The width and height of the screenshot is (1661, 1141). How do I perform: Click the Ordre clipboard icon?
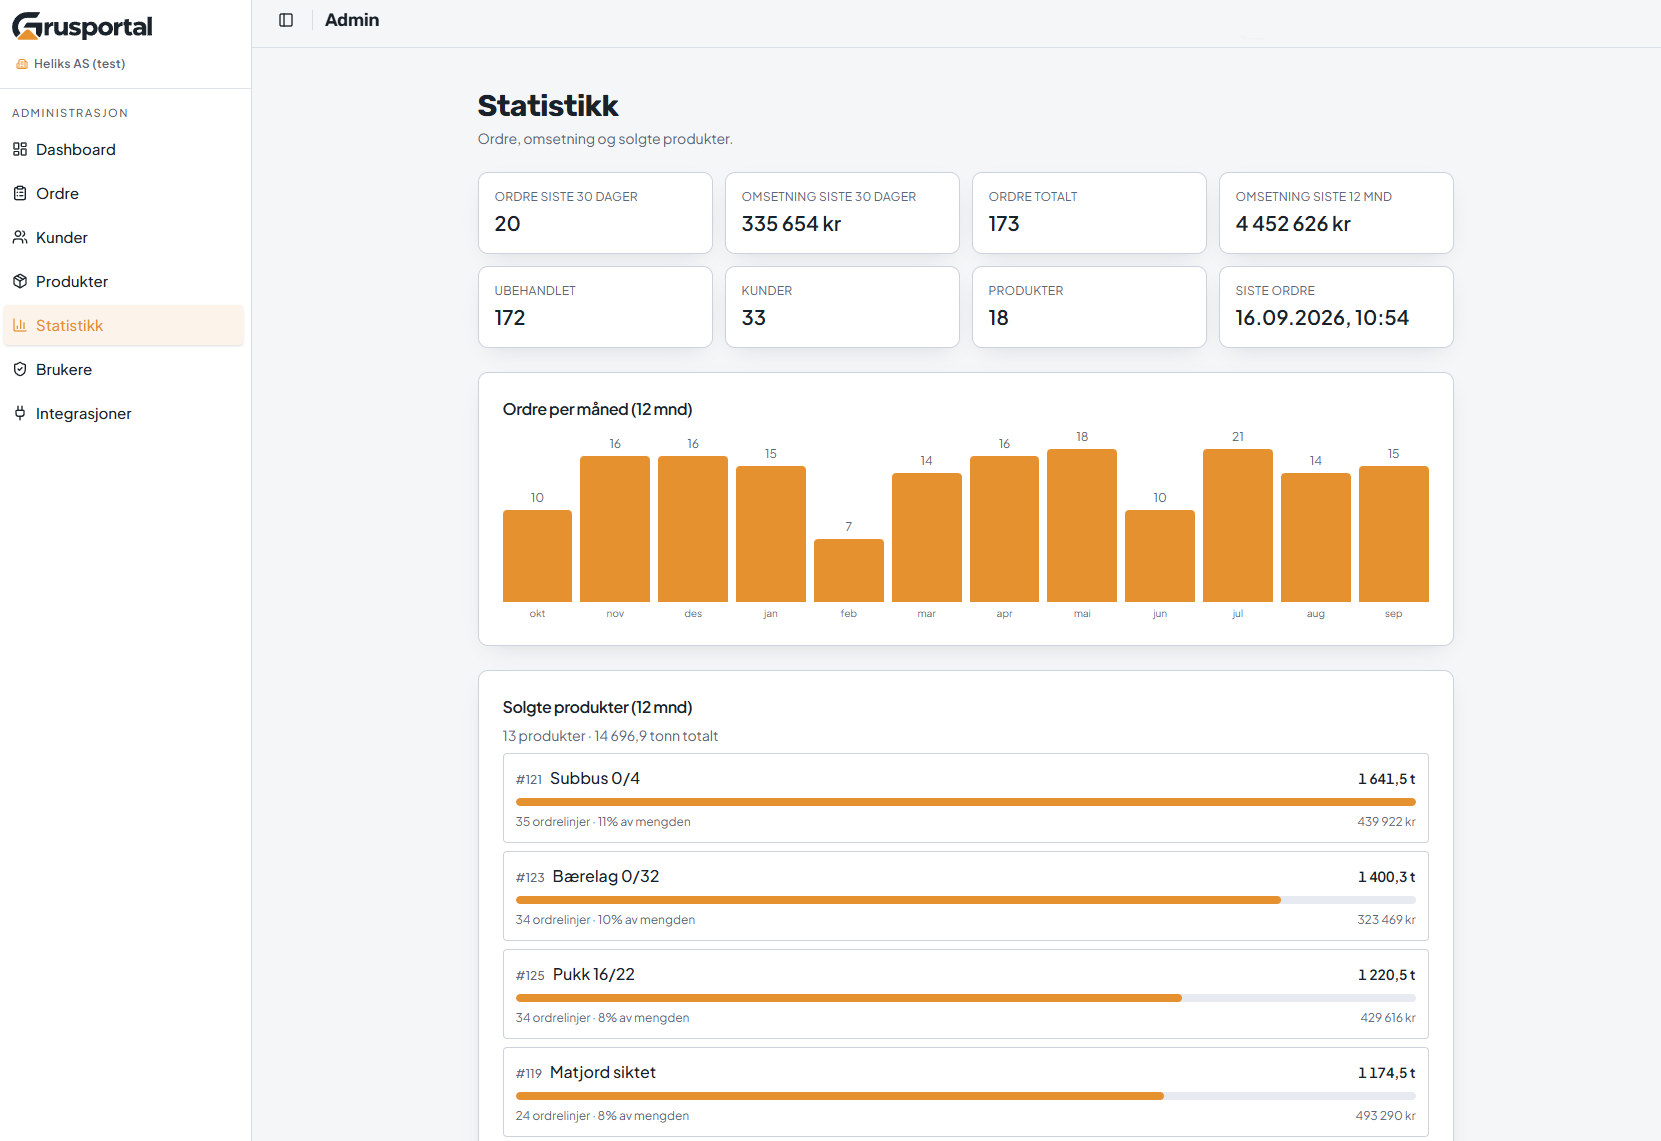(20, 193)
